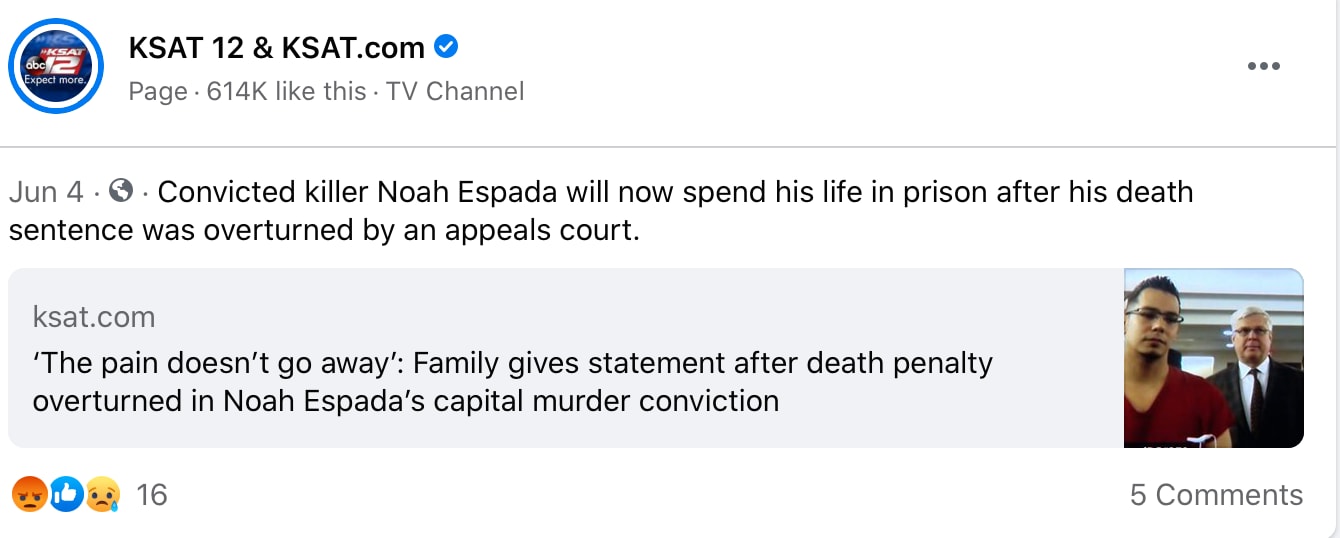
Task: Click the KSAT 12 profile logo
Action: [x=57, y=66]
